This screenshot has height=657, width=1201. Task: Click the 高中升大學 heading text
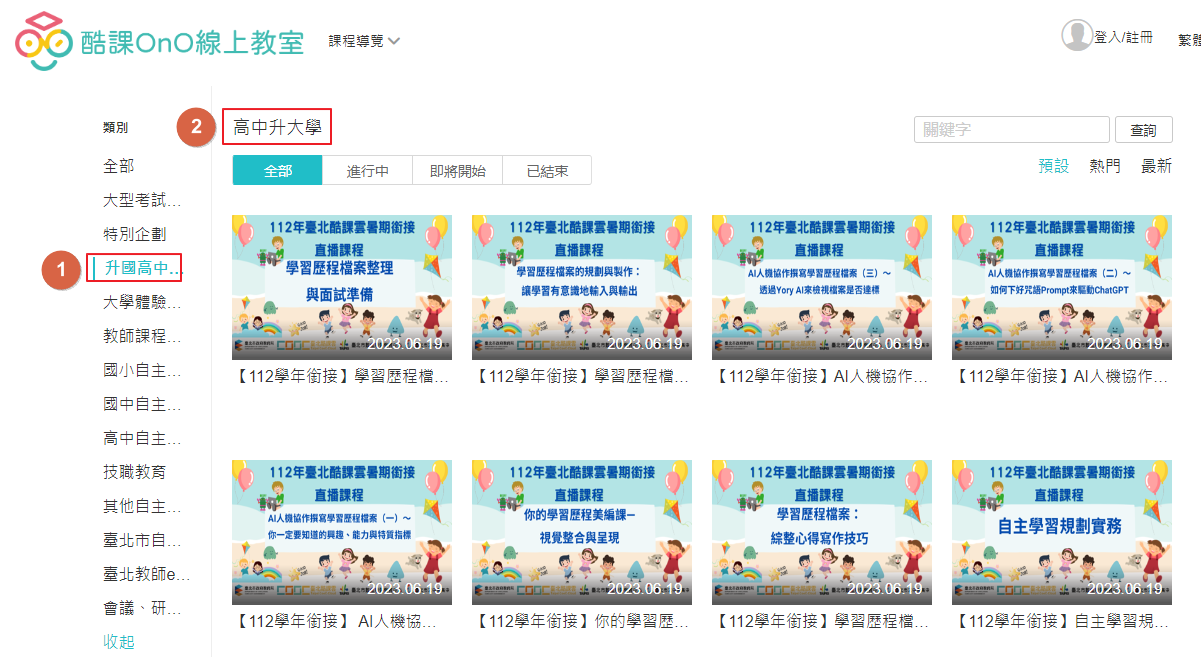tap(277, 127)
